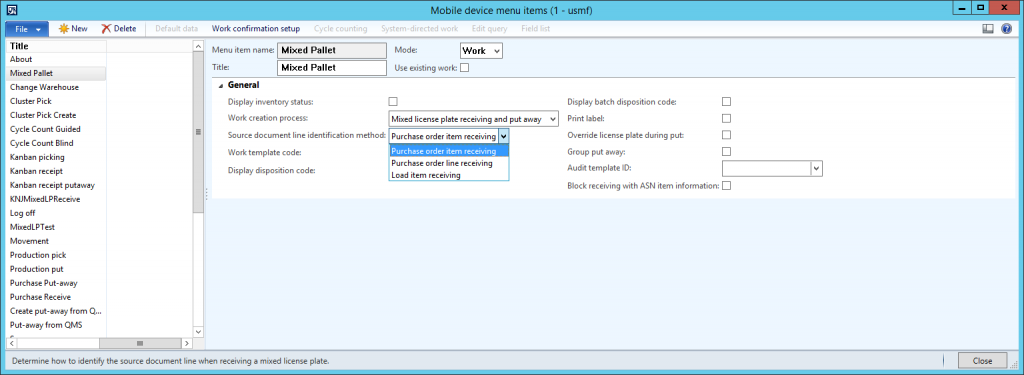Click the Cycle counting toolbar item
Screen dimensions: 1024x375
click(x=340, y=29)
